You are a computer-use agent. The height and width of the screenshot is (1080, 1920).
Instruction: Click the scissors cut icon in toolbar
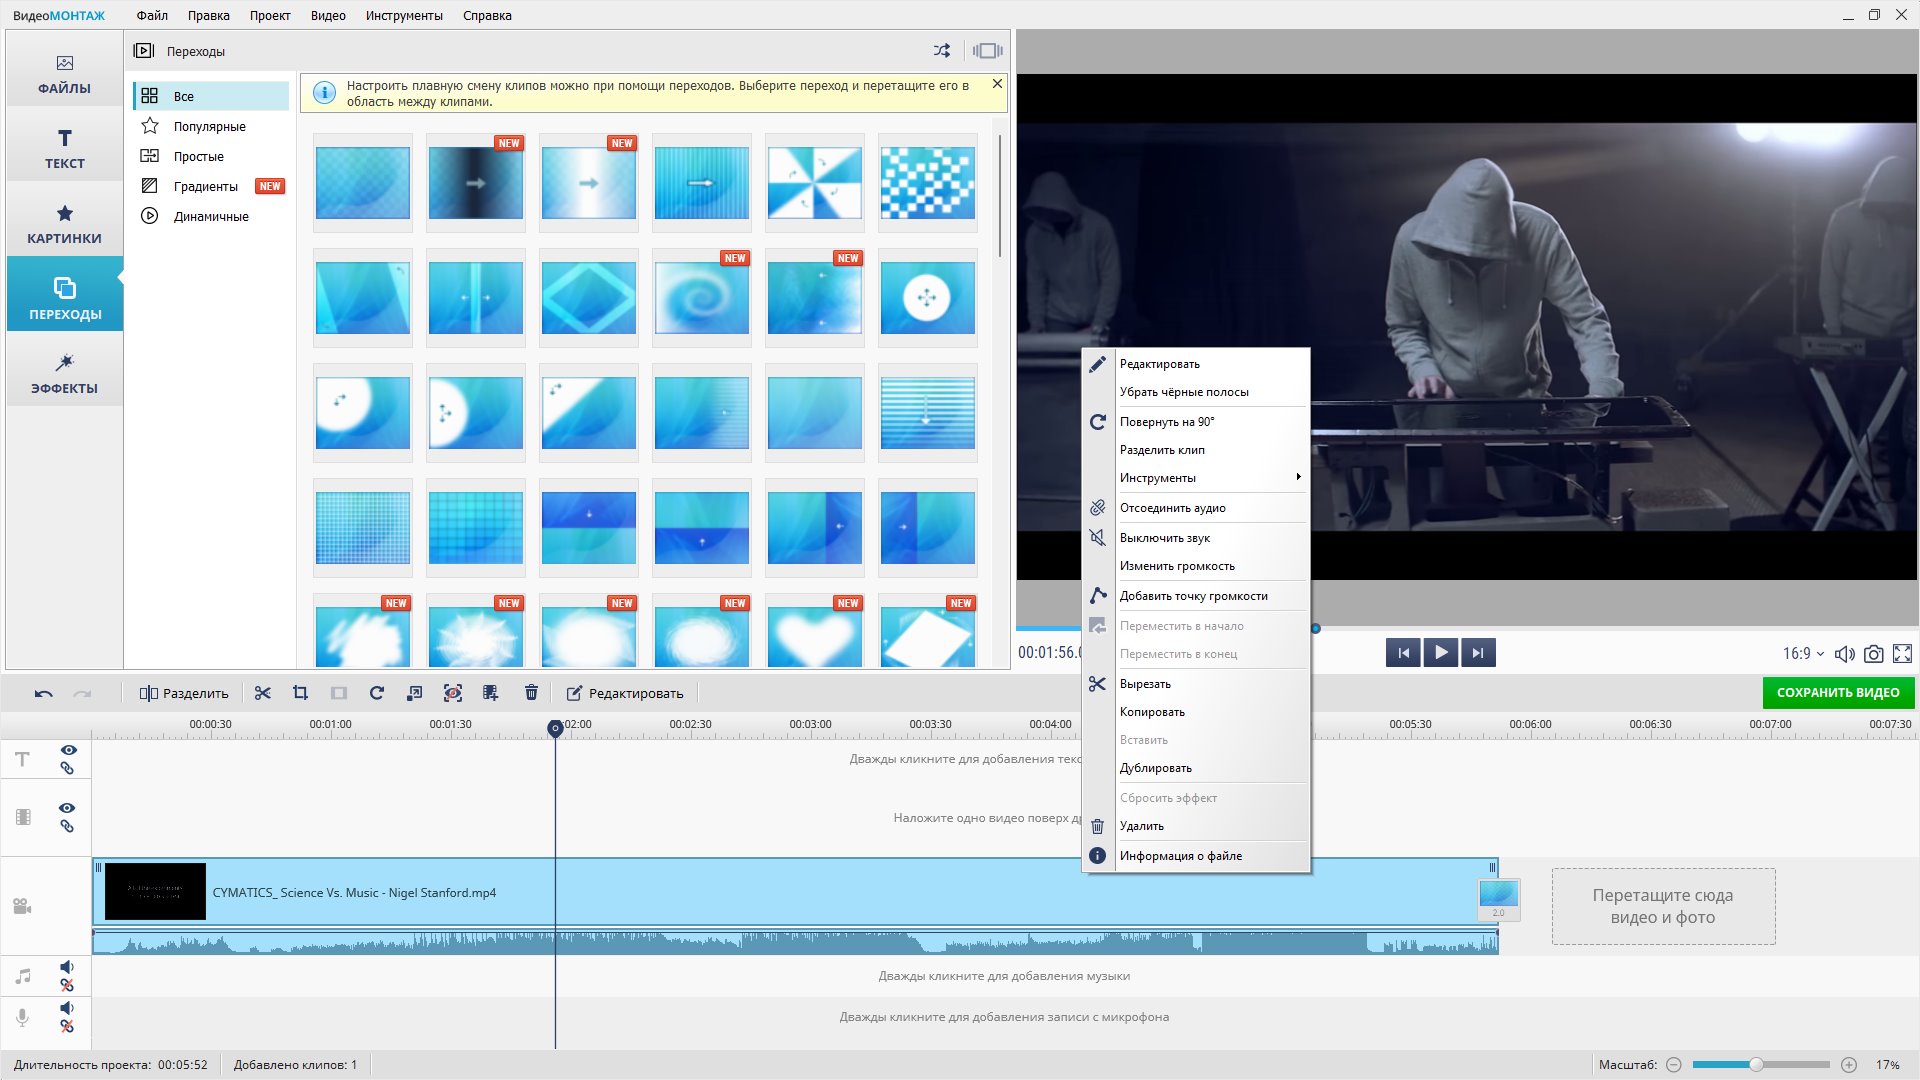(x=263, y=693)
